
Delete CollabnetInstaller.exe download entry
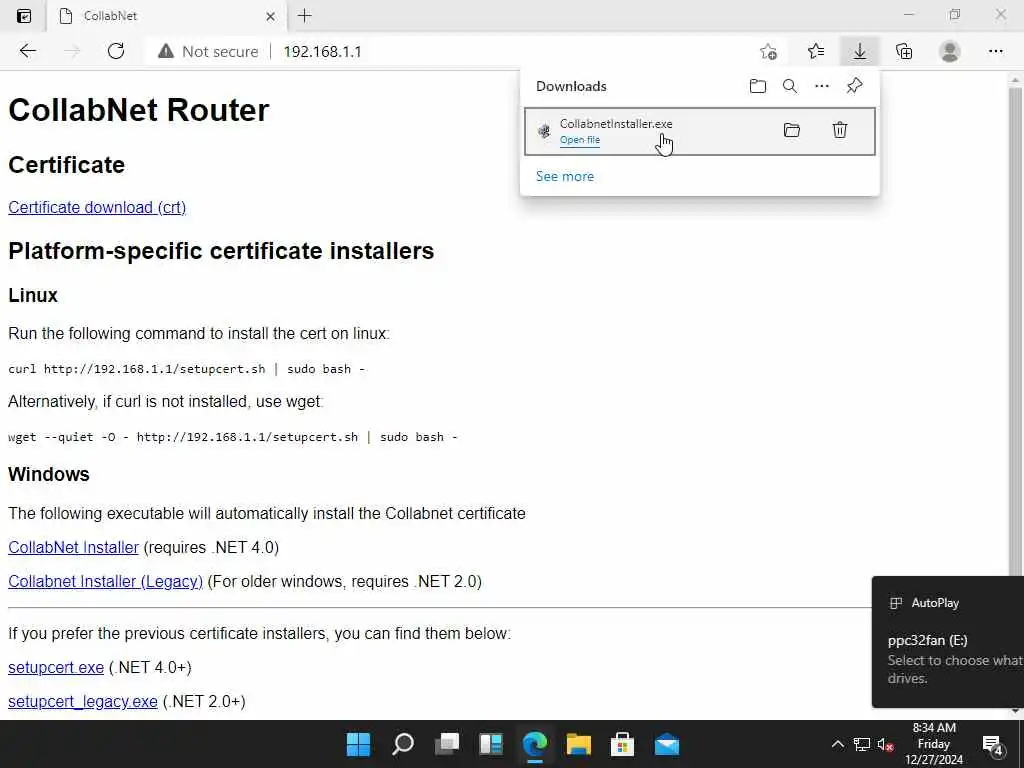point(840,130)
